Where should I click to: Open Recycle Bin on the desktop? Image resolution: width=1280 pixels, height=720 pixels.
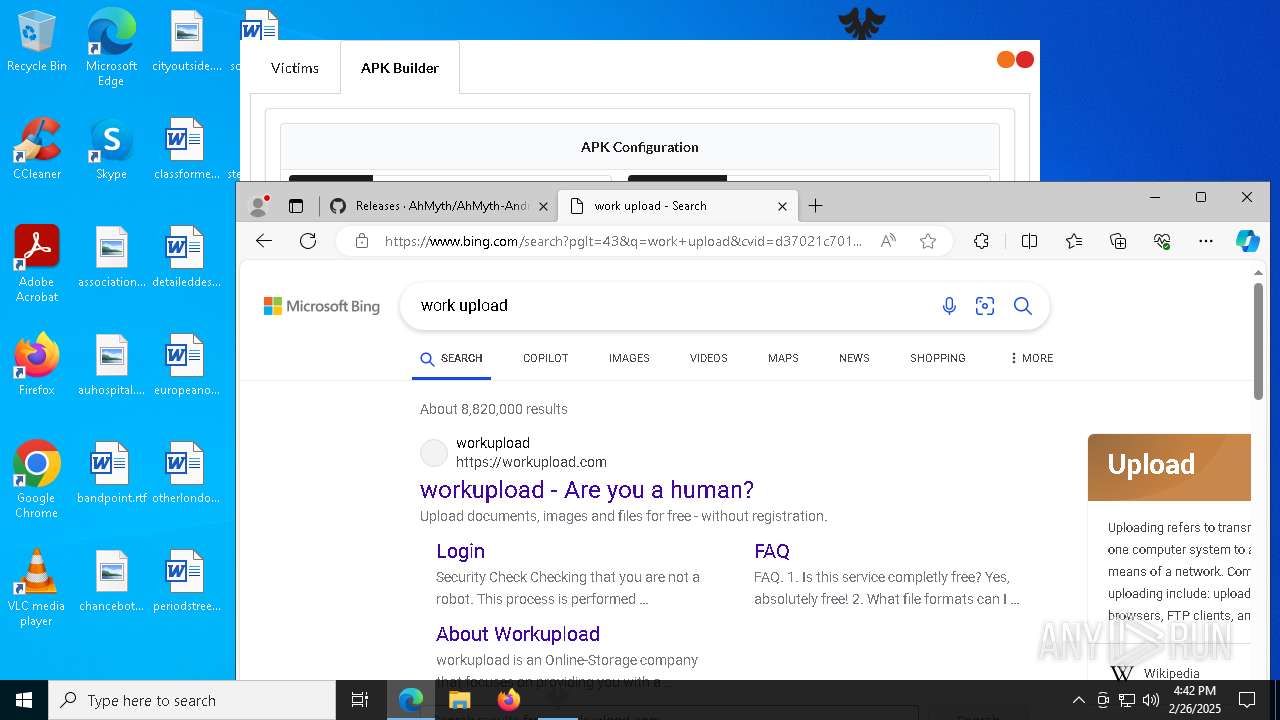[x=37, y=41]
